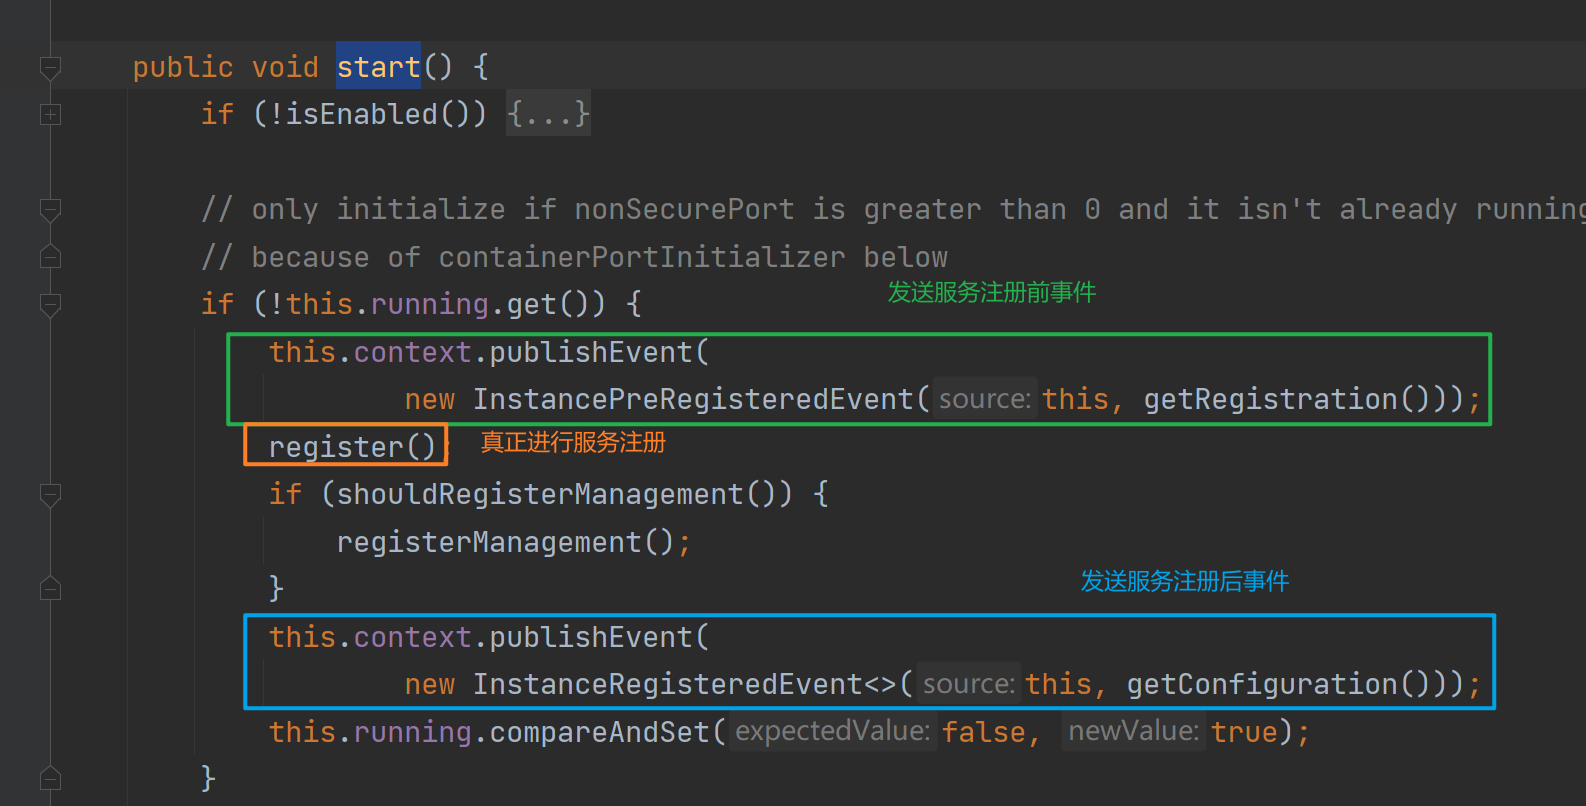
Task: Click the 'than' word in the comment
Action: 1033,209
